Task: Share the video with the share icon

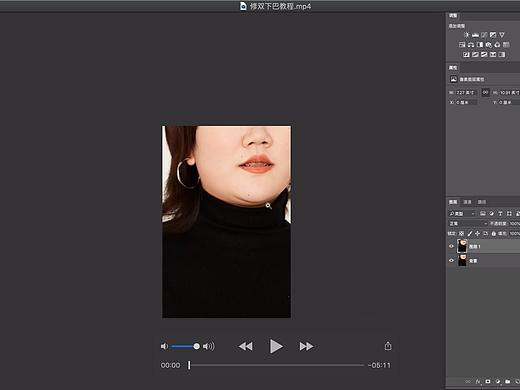Action: click(x=388, y=346)
